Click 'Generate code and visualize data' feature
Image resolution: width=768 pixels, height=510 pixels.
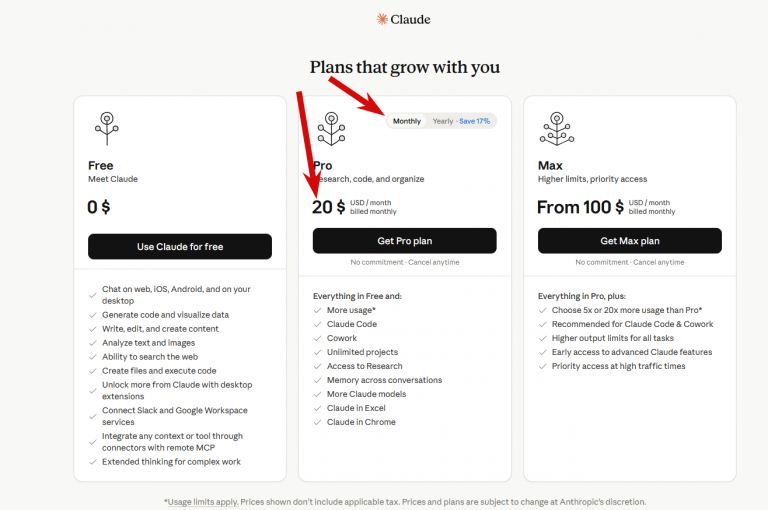(165, 315)
